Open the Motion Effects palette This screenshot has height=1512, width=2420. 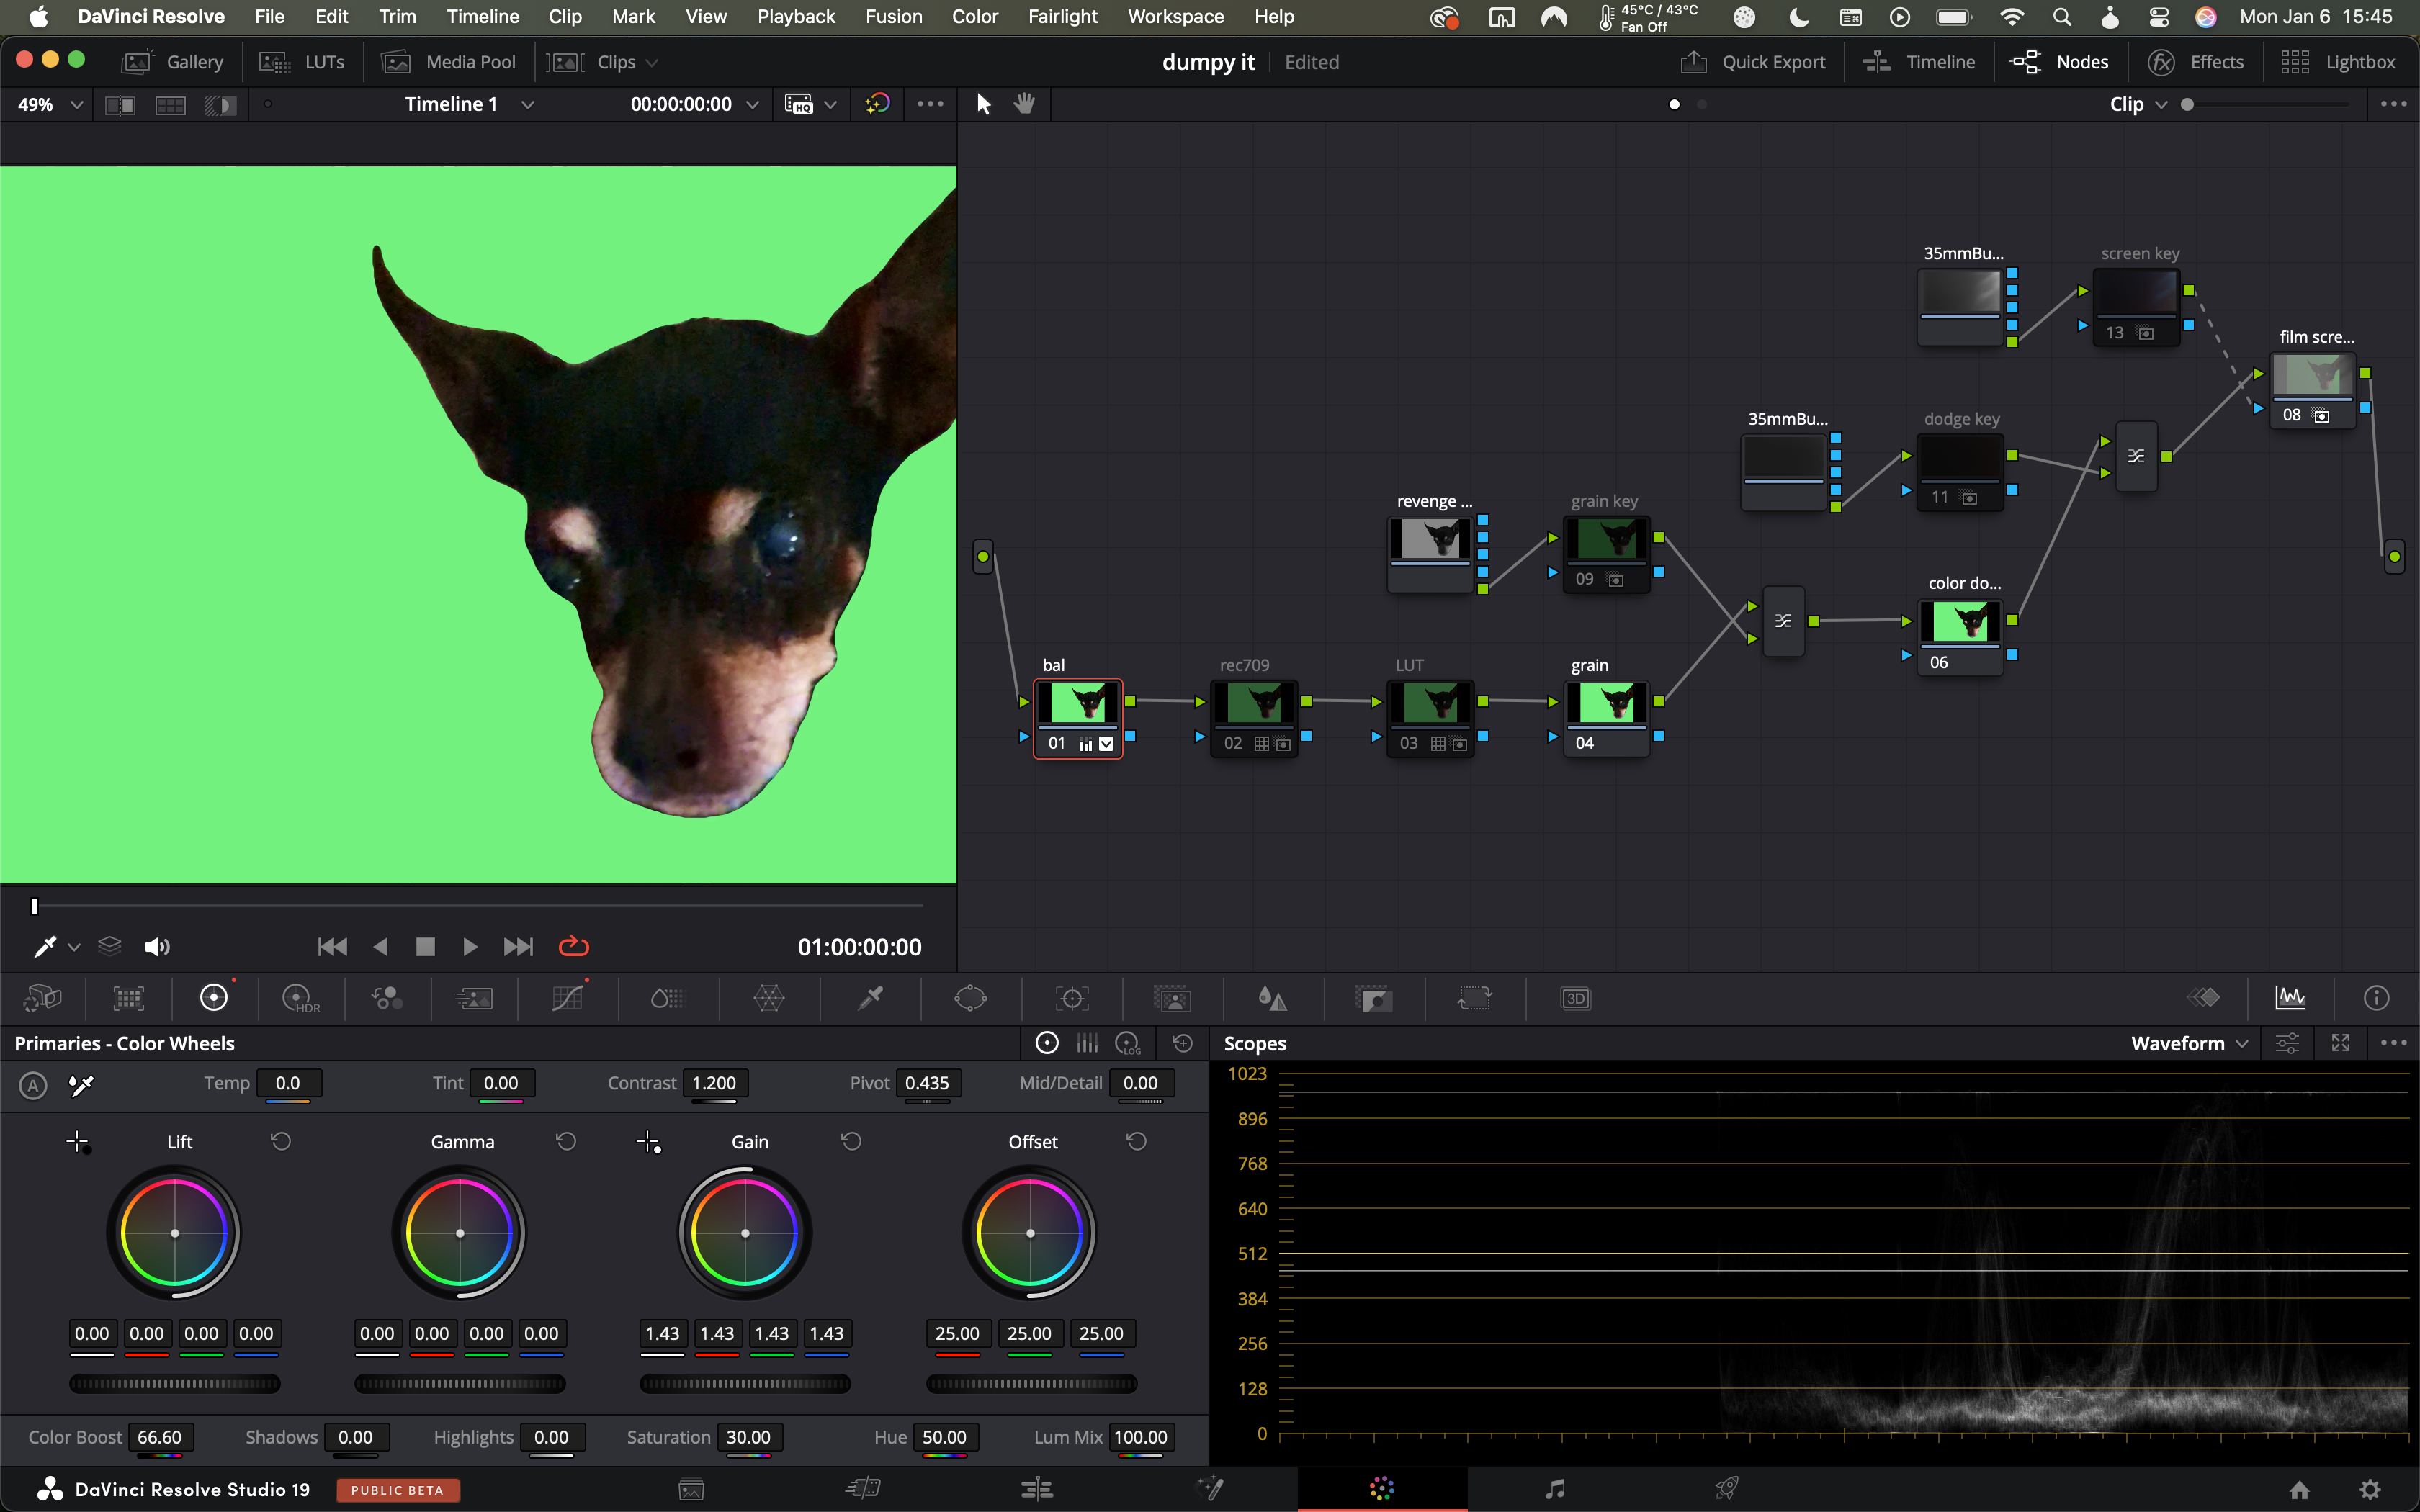point(474,998)
